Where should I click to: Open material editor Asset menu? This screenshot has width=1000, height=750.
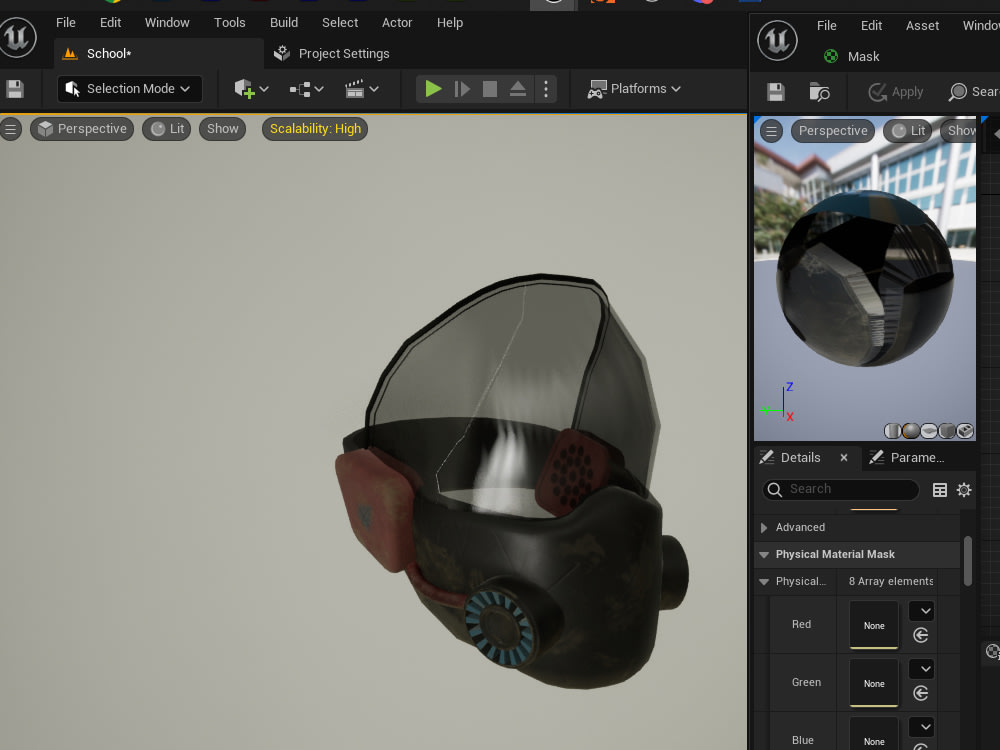922,26
